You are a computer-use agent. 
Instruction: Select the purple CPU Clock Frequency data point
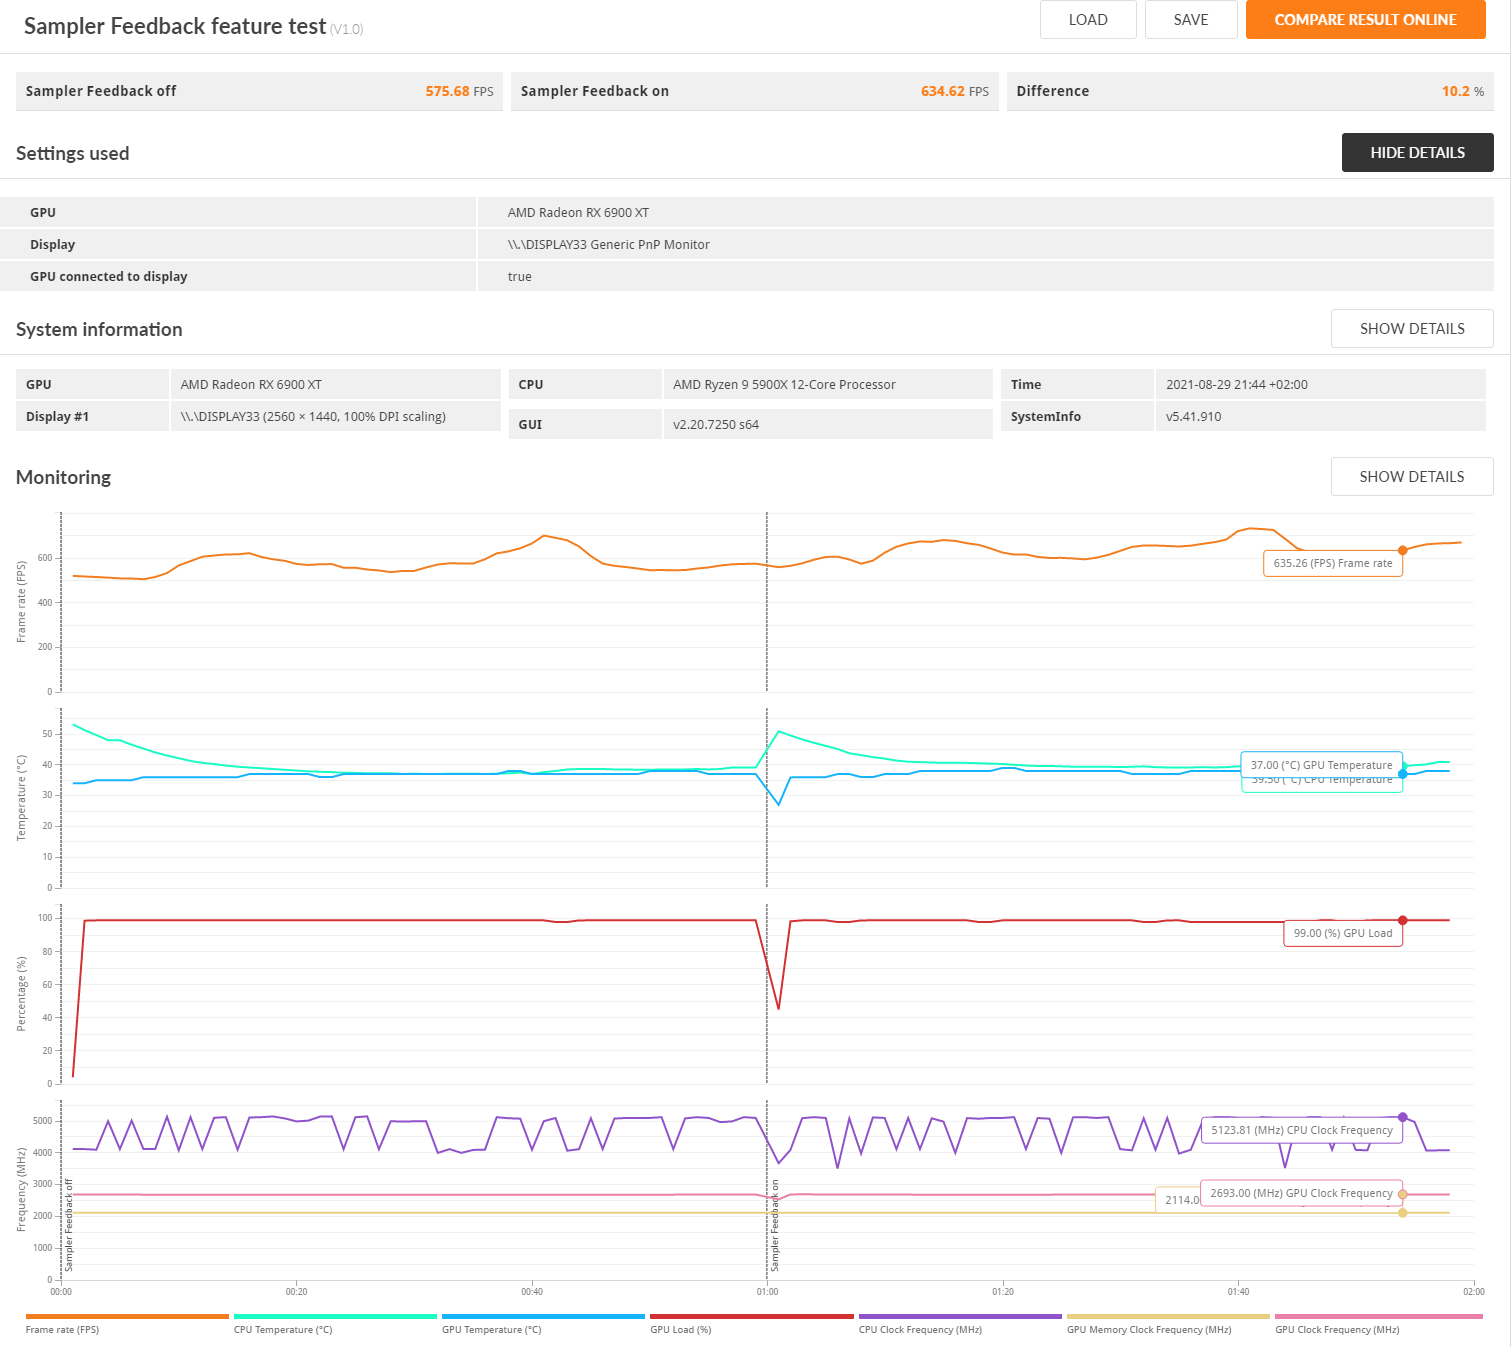click(x=1403, y=1117)
